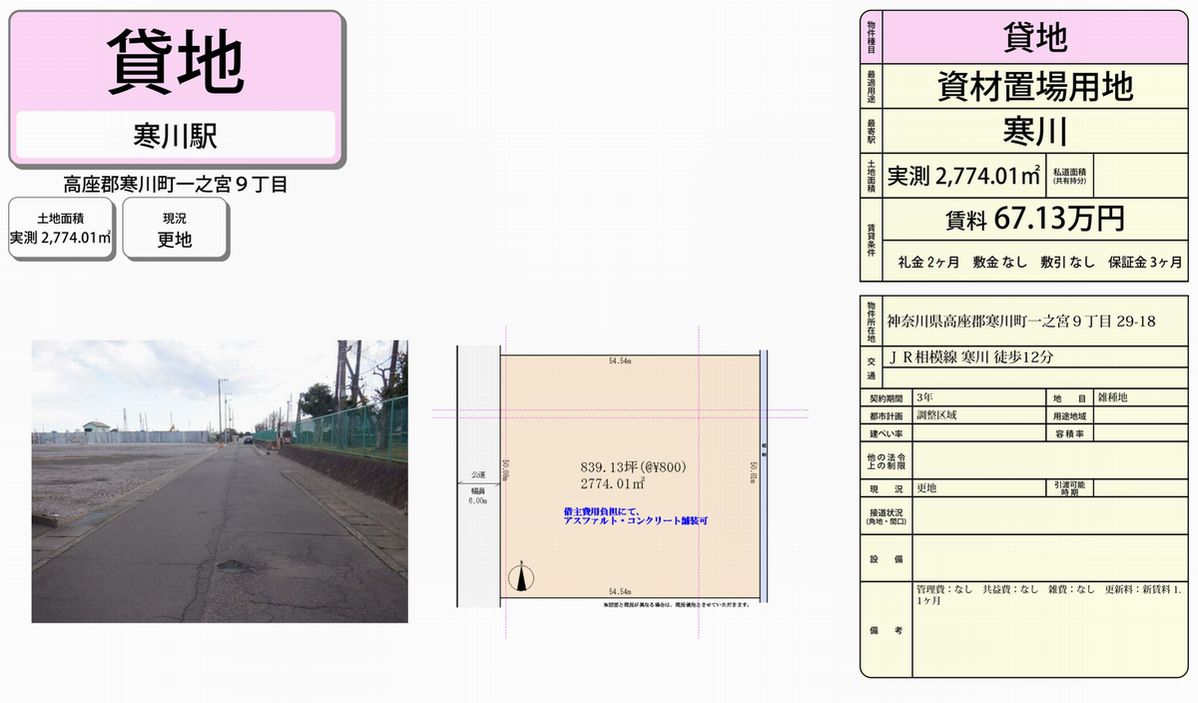The height and width of the screenshot is (703, 1198).
Task: Click the 敷引 なし text
Action: point(1067,262)
